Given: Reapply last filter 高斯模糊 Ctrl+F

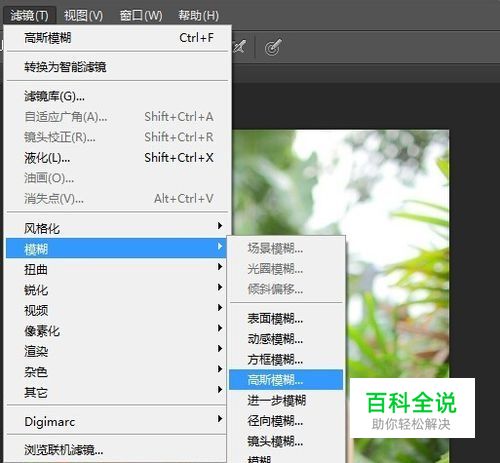Looking at the screenshot, I should (x=117, y=38).
